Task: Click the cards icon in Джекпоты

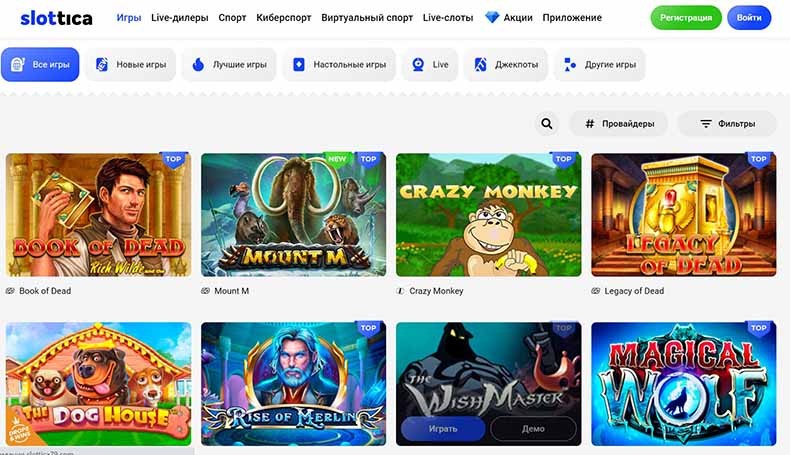Action: point(480,64)
